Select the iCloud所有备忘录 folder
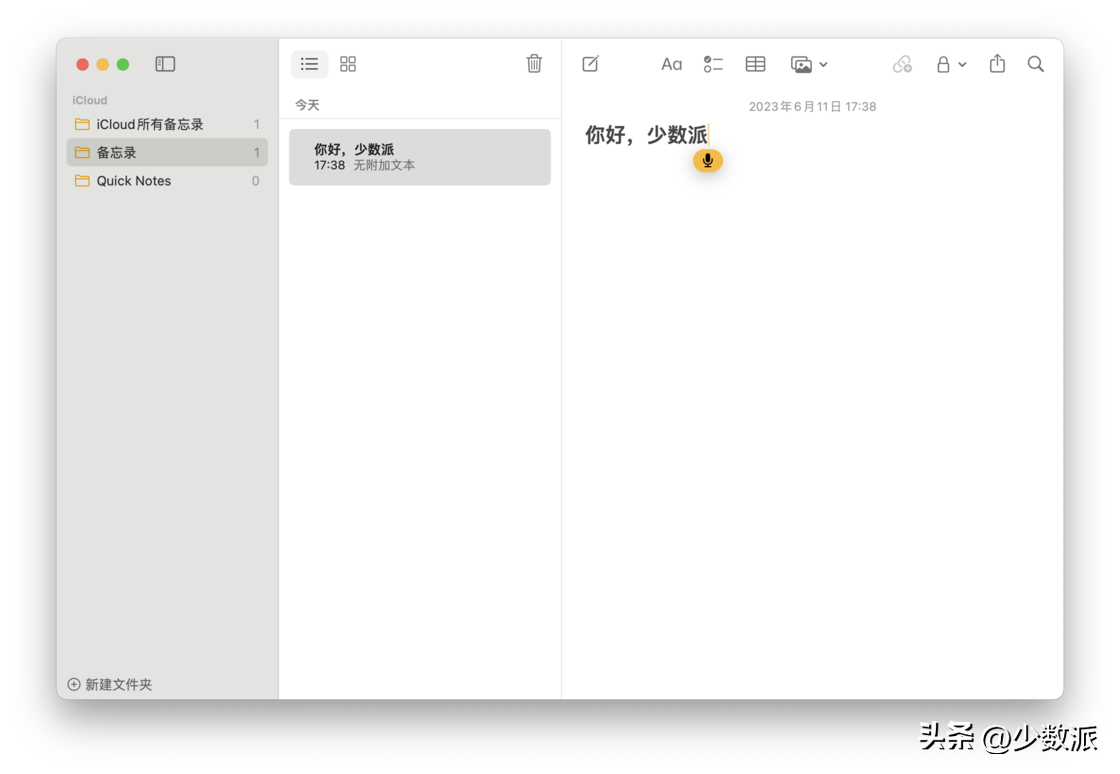The image size is (1120, 774). (x=167, y=124)
